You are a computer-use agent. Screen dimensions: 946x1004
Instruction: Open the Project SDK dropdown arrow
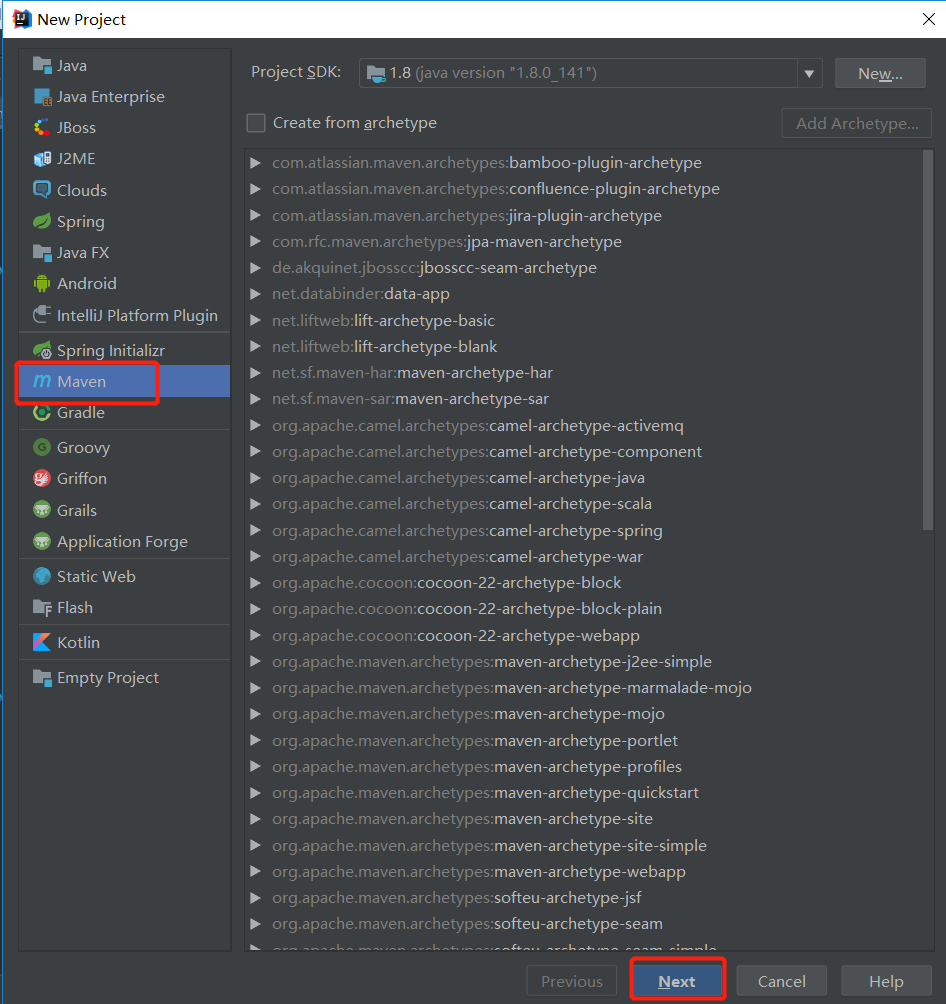[x=809, y=74]
